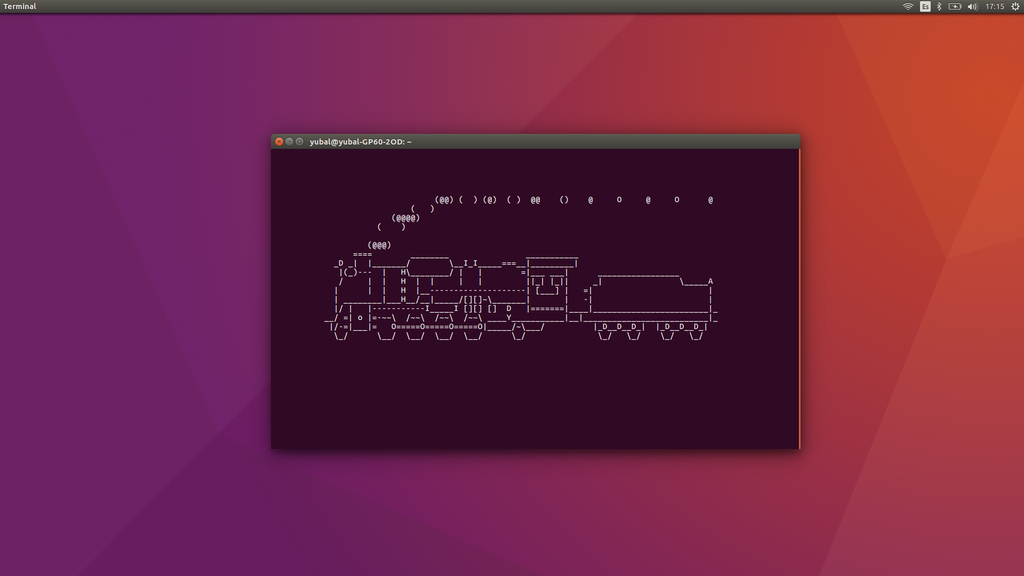The image size is (1024, 576).
Task: Click the terminal title yubal@yubal-GP60-2OD
Action: (x=360, y=142)
